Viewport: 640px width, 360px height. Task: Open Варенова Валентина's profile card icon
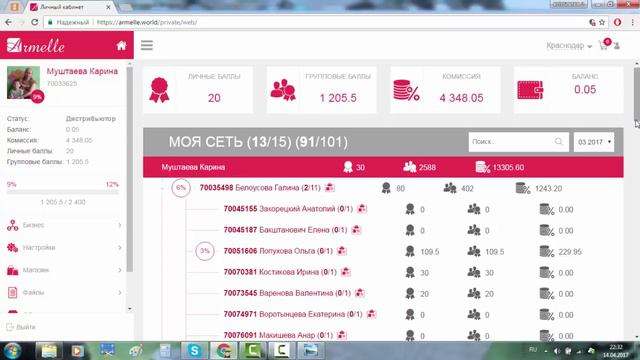pos(360,293)
